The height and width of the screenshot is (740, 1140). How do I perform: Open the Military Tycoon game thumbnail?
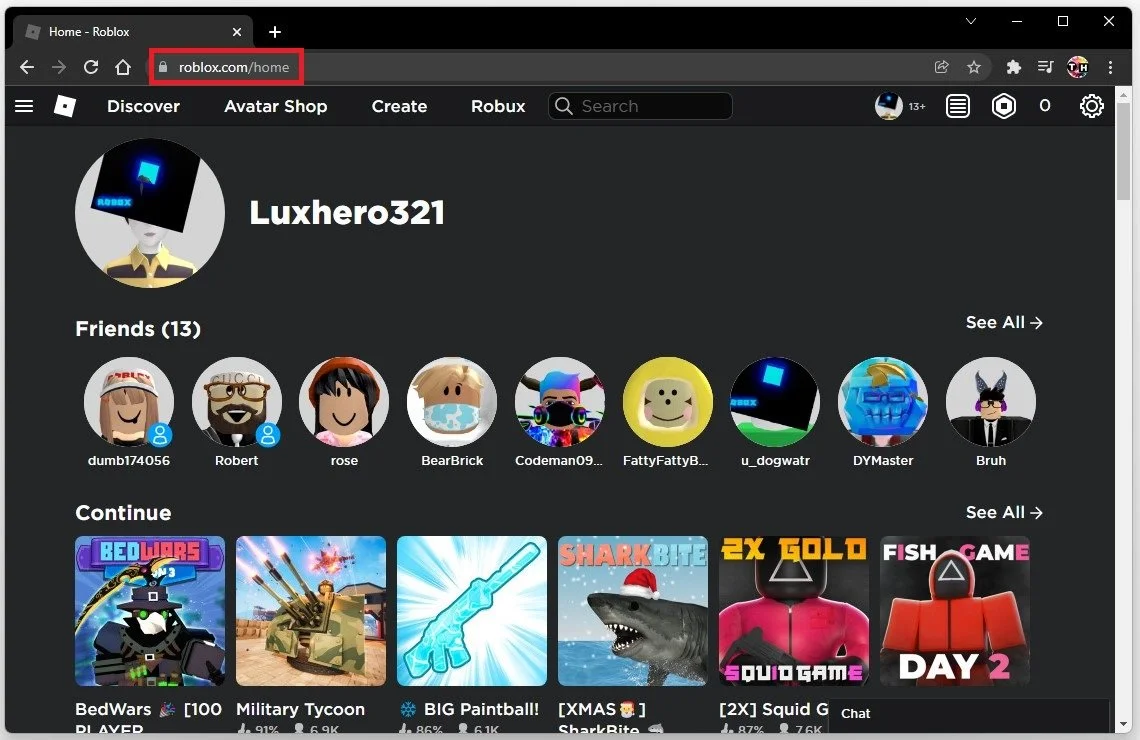pos(311,611)
